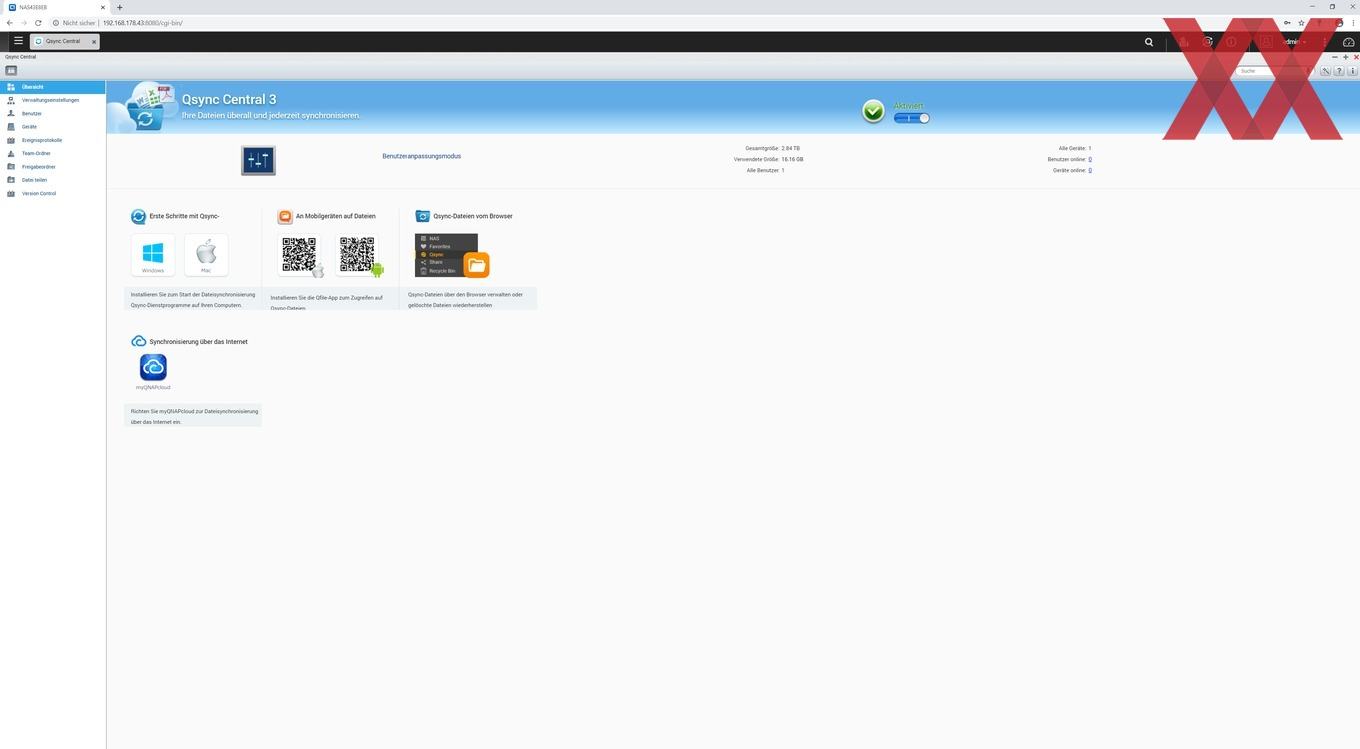Open the myQNAPcloud app icon
This screenshot has width=1360, height=749.
(x=153, y=367)
